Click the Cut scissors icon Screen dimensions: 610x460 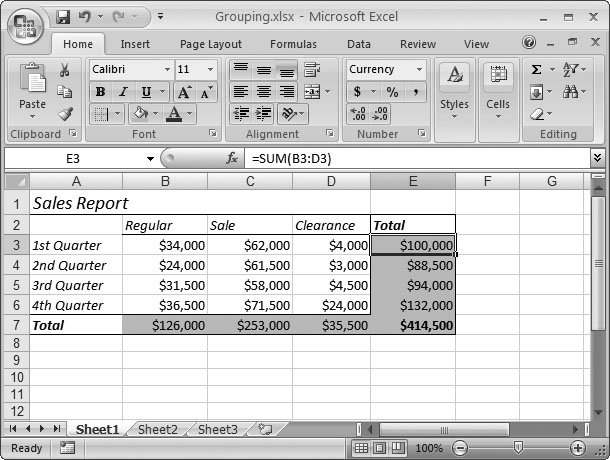point(65,70)
